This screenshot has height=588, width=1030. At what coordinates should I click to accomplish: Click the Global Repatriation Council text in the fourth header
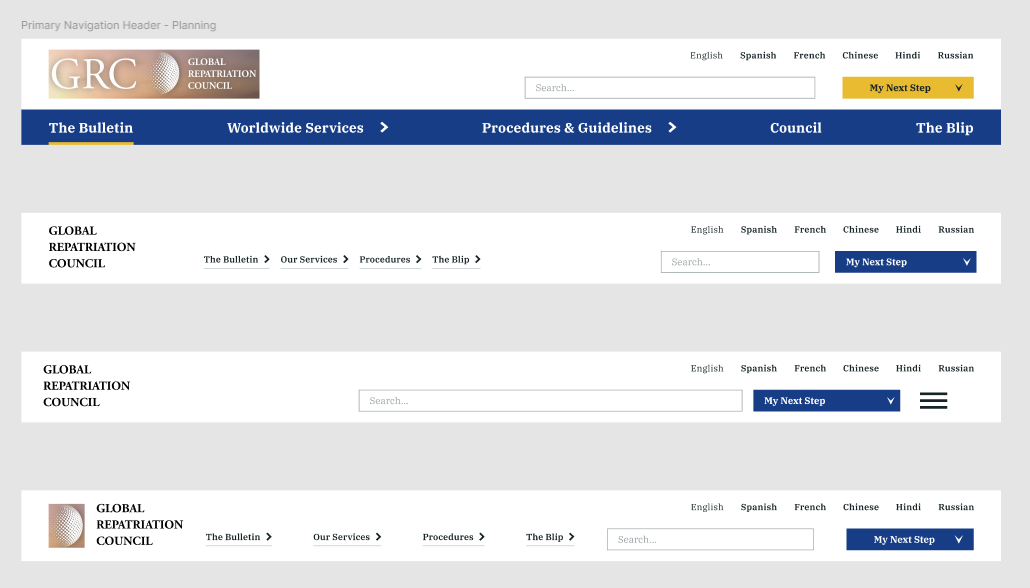click(140, 524)
